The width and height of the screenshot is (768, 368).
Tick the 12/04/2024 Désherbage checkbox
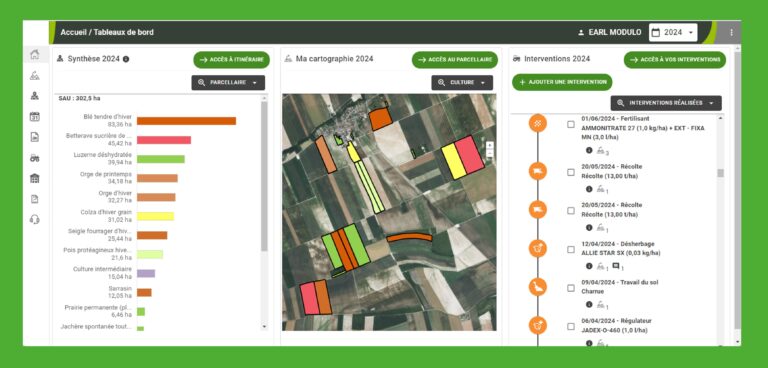point(571,249)
